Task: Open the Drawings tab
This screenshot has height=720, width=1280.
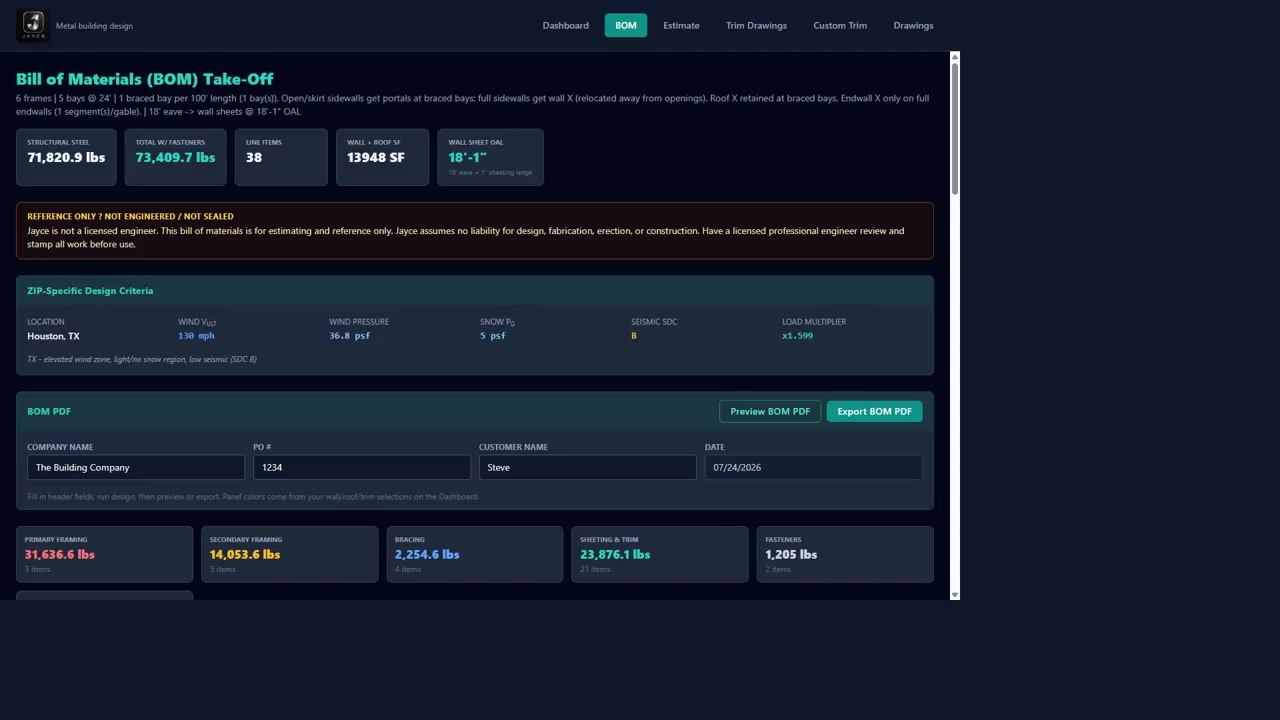Action: pos(913,25)
